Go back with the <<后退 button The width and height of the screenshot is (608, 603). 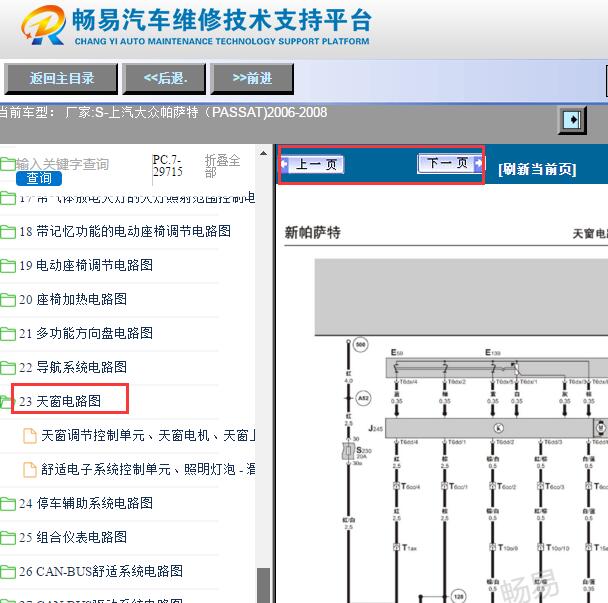tap(164, 79)
